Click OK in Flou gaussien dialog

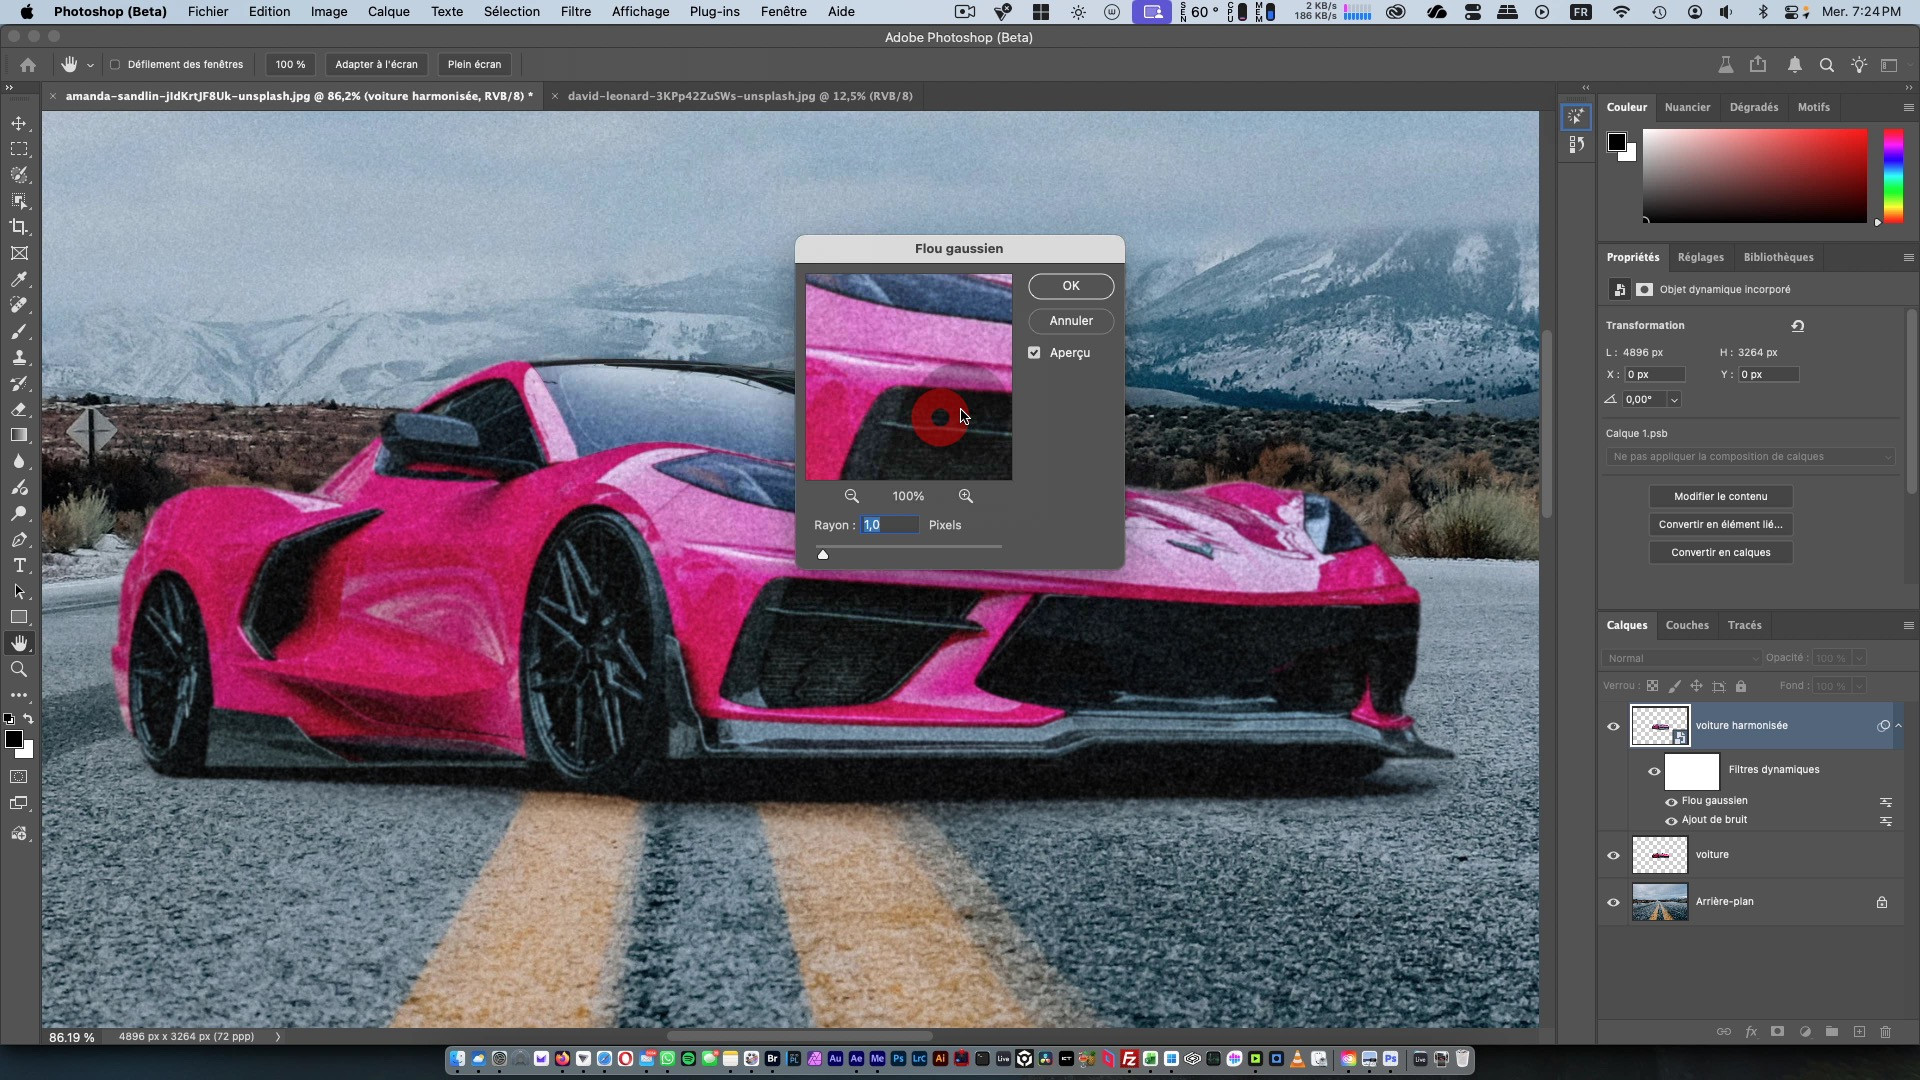pos(1070,286)
